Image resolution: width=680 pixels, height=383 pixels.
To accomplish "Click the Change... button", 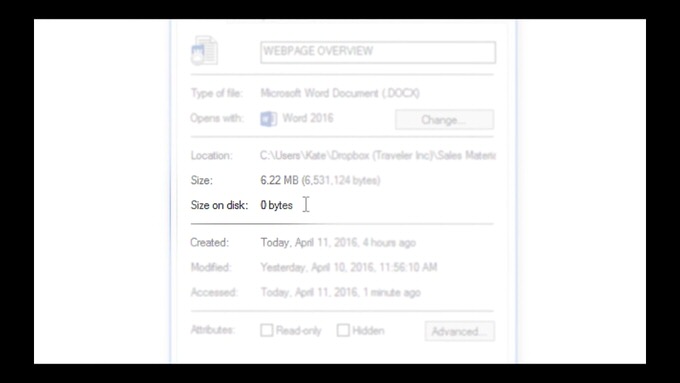I will click(444, 119).
